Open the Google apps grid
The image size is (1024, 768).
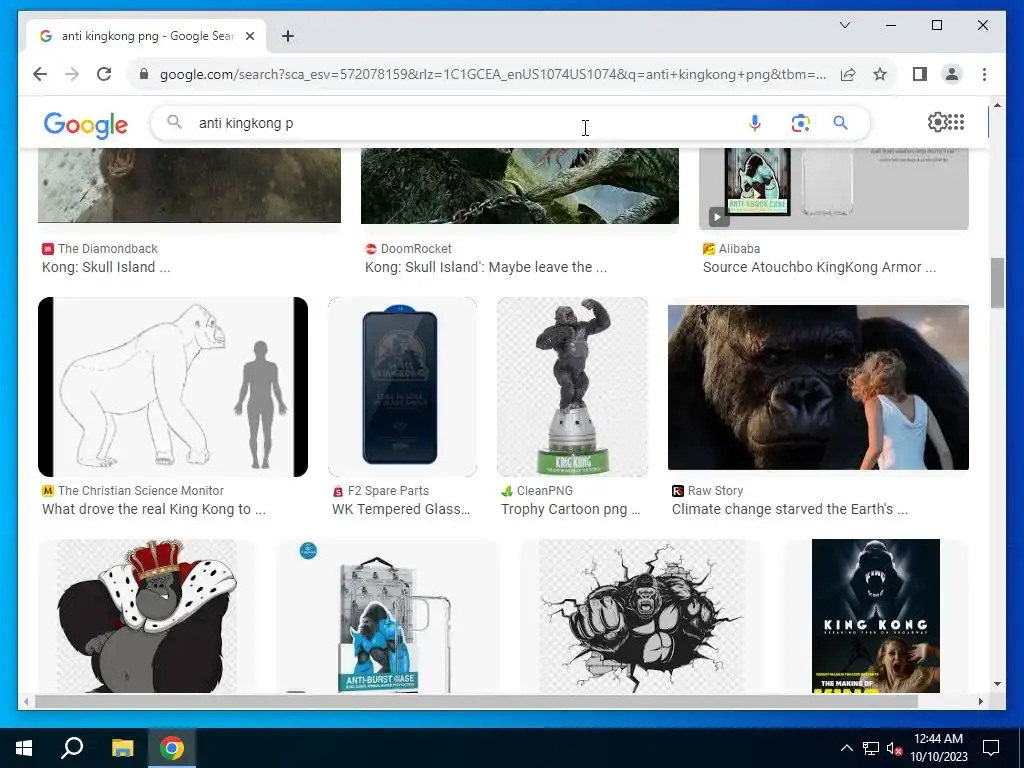[955, 122]
